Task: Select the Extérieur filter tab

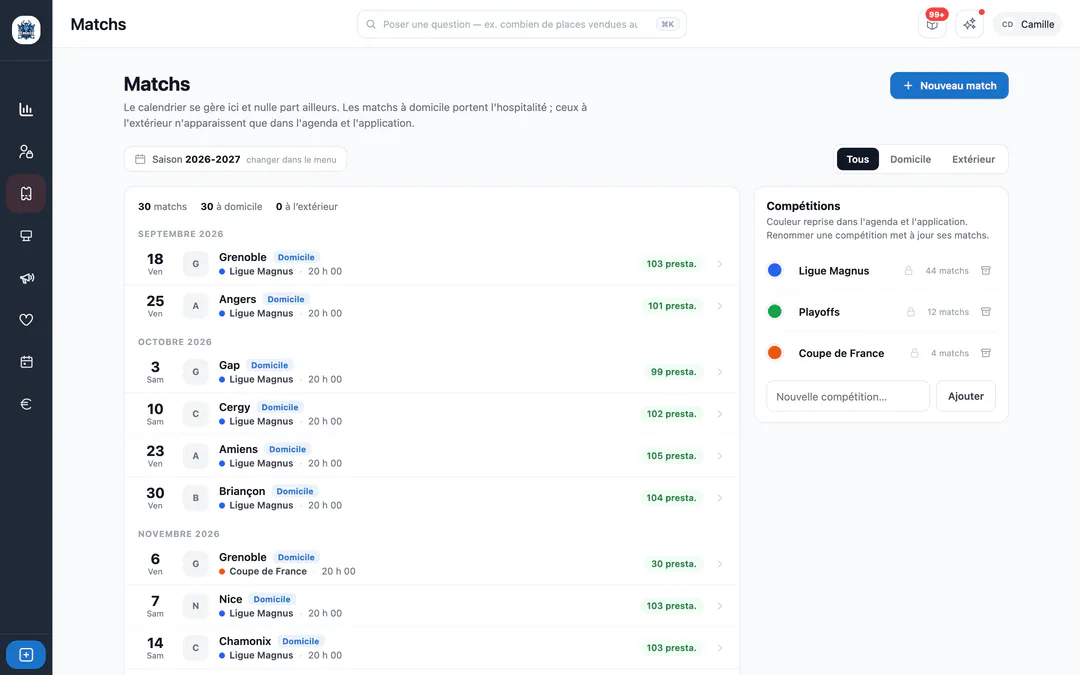Action: pyautogui.click(x=973, y=159)
